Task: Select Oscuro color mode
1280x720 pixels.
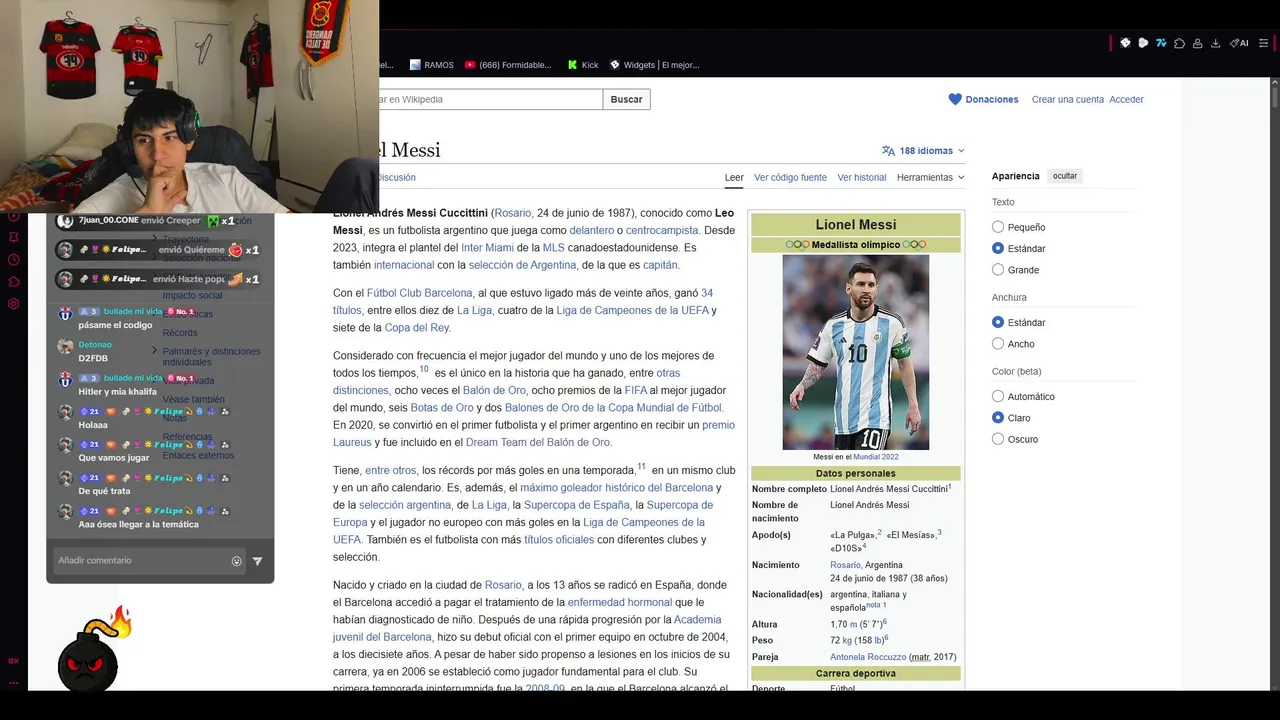Action: 998,439
